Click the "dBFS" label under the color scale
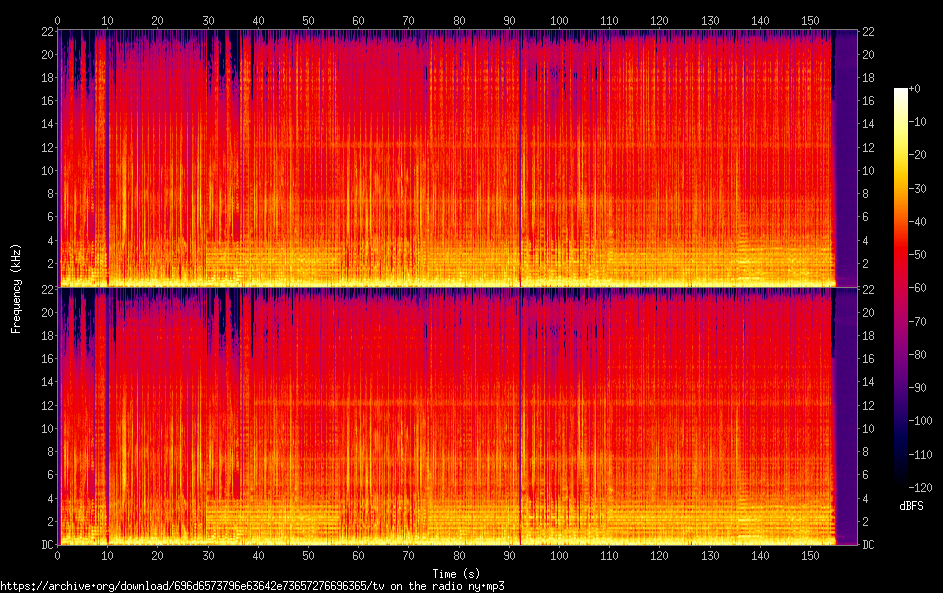Screen dimensions: 943x593 tap(911, 506)
